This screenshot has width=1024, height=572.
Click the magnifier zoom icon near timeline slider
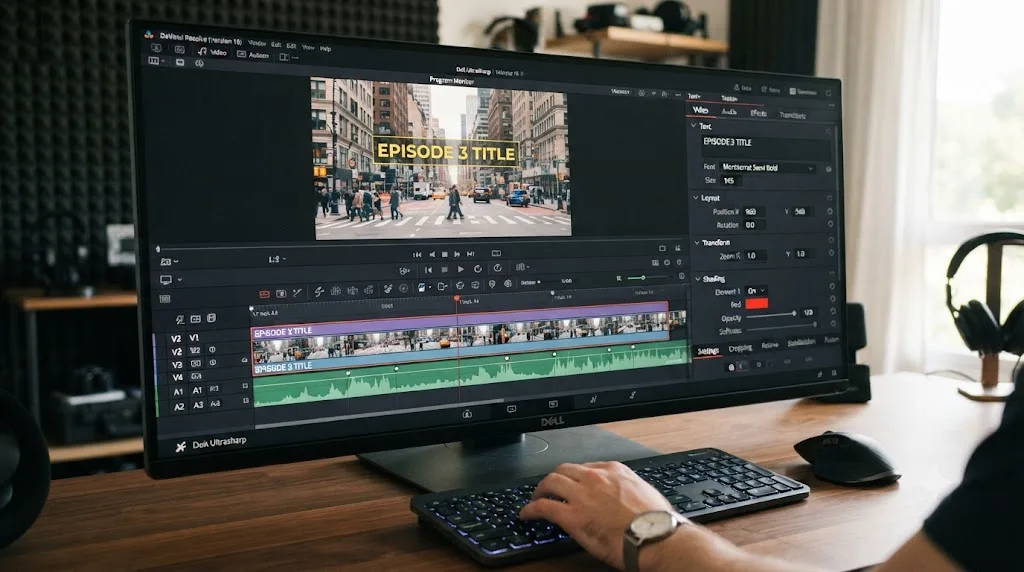(x=618, y=279)
